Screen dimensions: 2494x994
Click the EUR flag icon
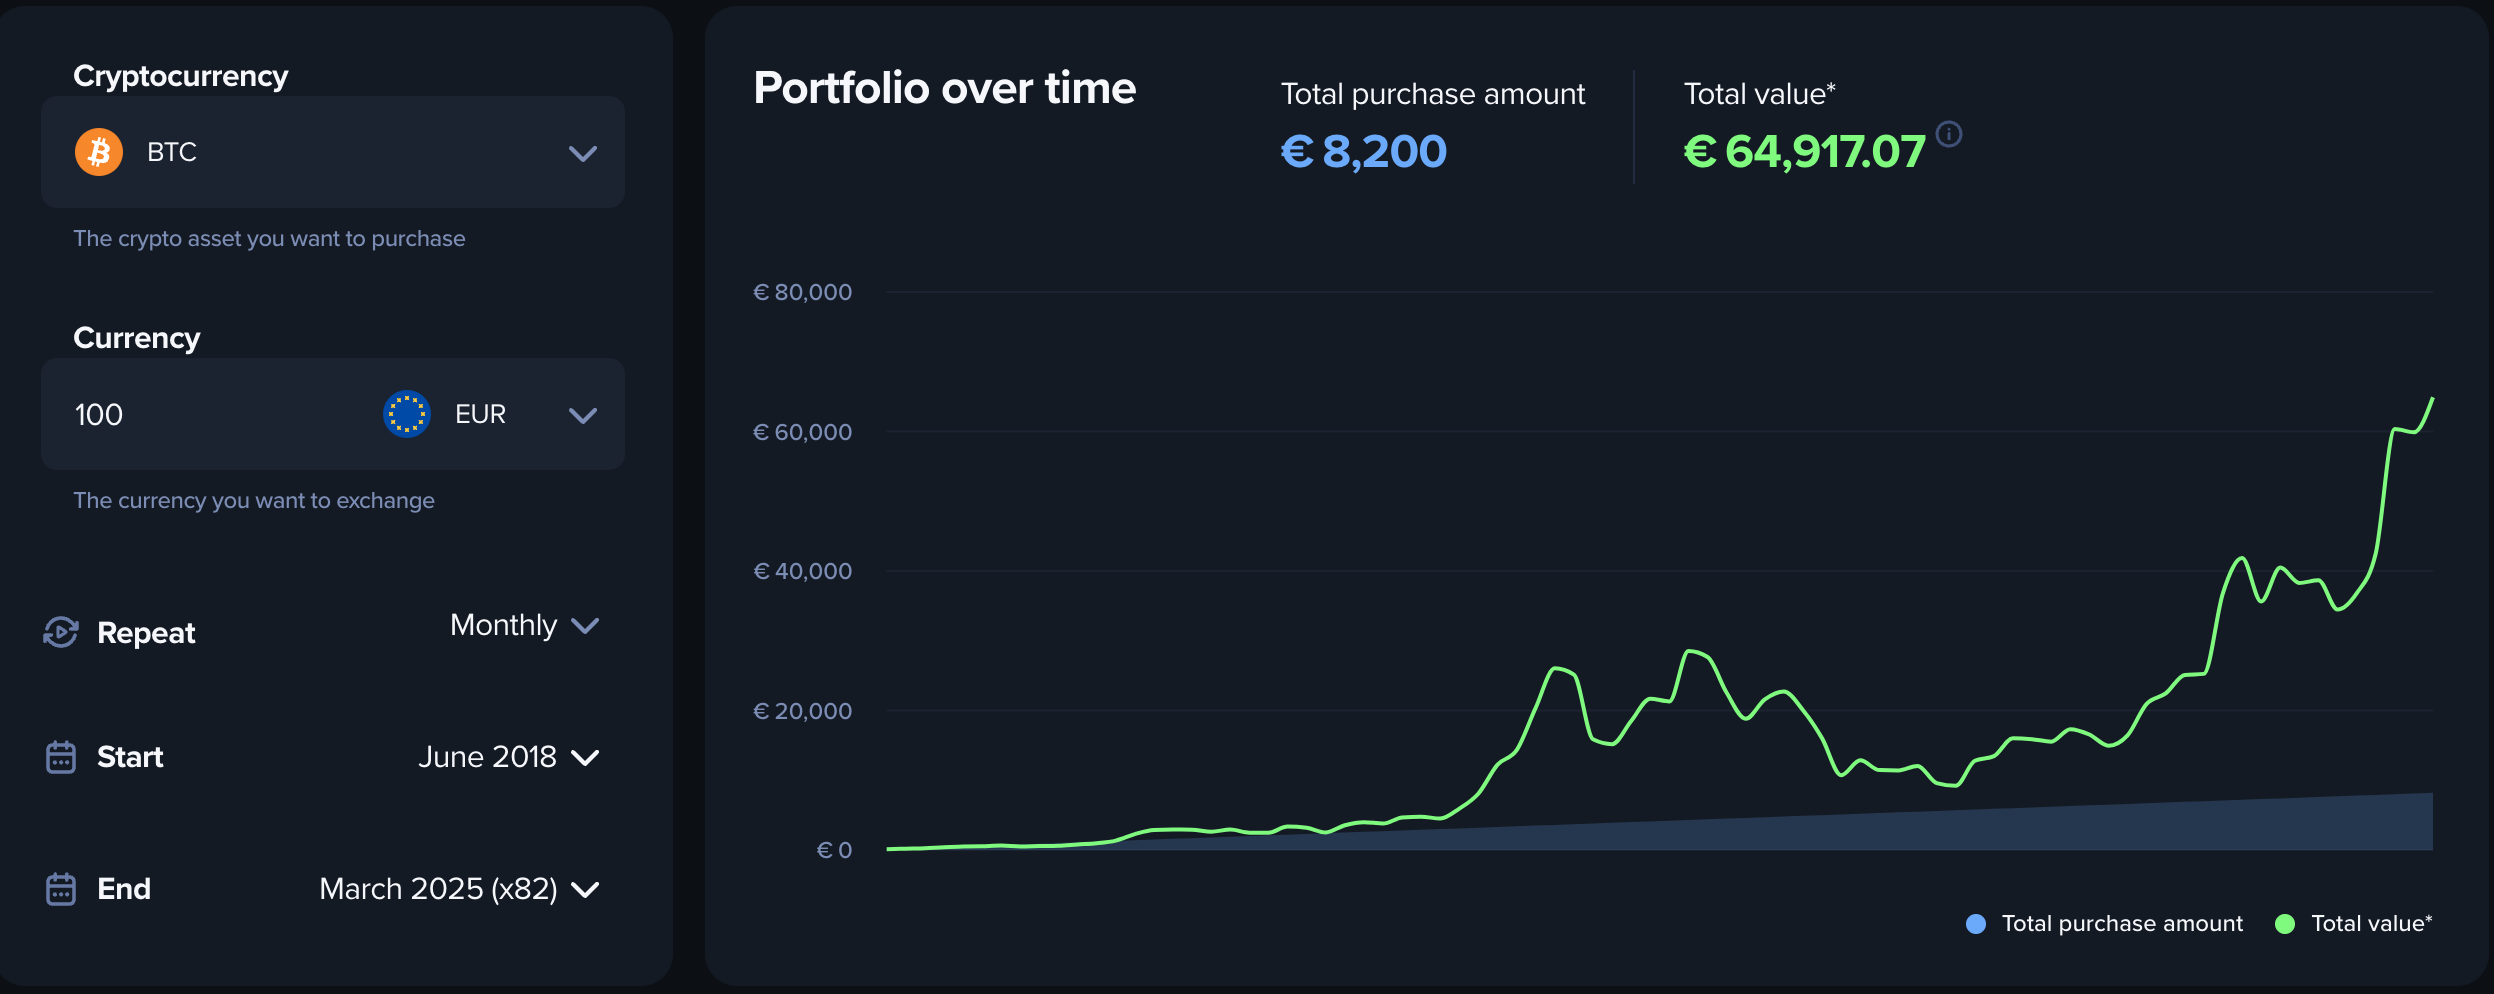click(x=407, y=414)
